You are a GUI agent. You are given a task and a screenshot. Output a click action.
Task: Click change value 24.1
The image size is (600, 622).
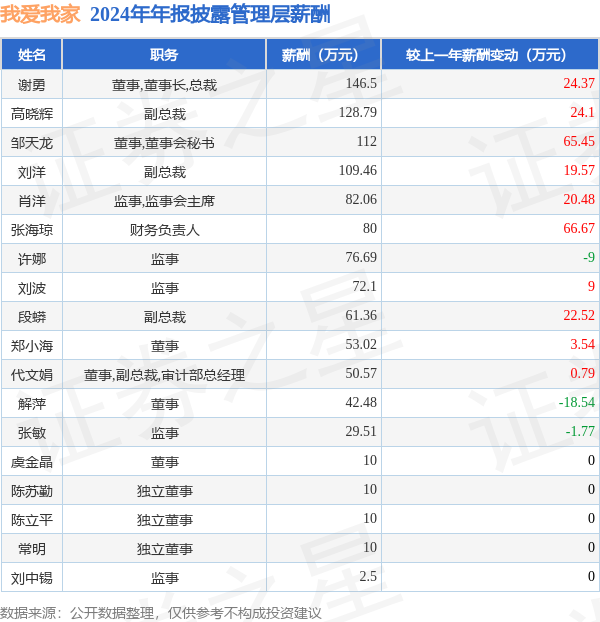583,112
